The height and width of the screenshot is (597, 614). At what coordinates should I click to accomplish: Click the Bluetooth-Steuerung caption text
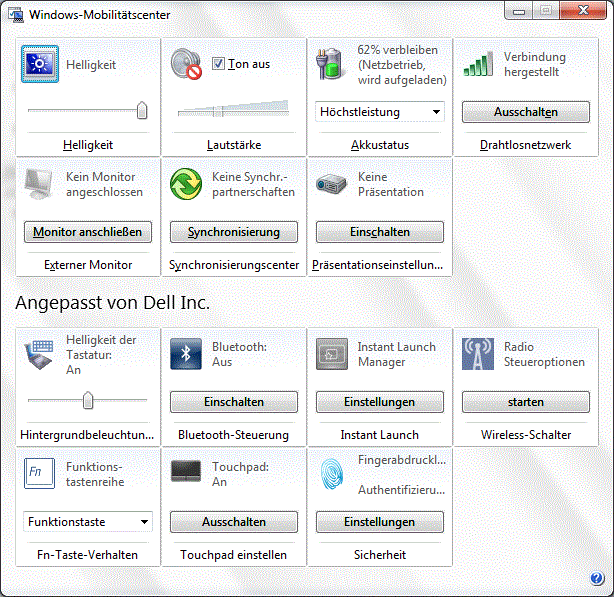click(233, 435)
